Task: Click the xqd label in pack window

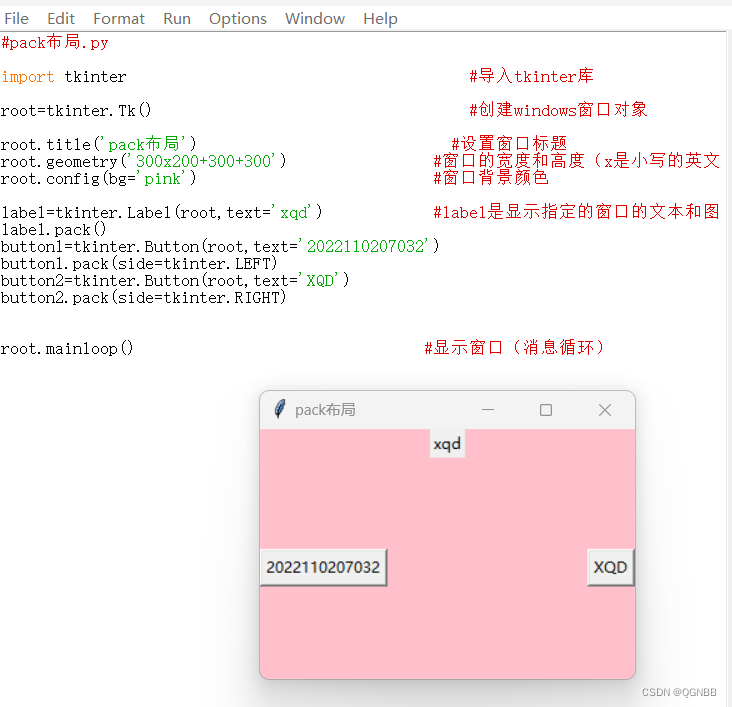Action: tap(447, 444)
